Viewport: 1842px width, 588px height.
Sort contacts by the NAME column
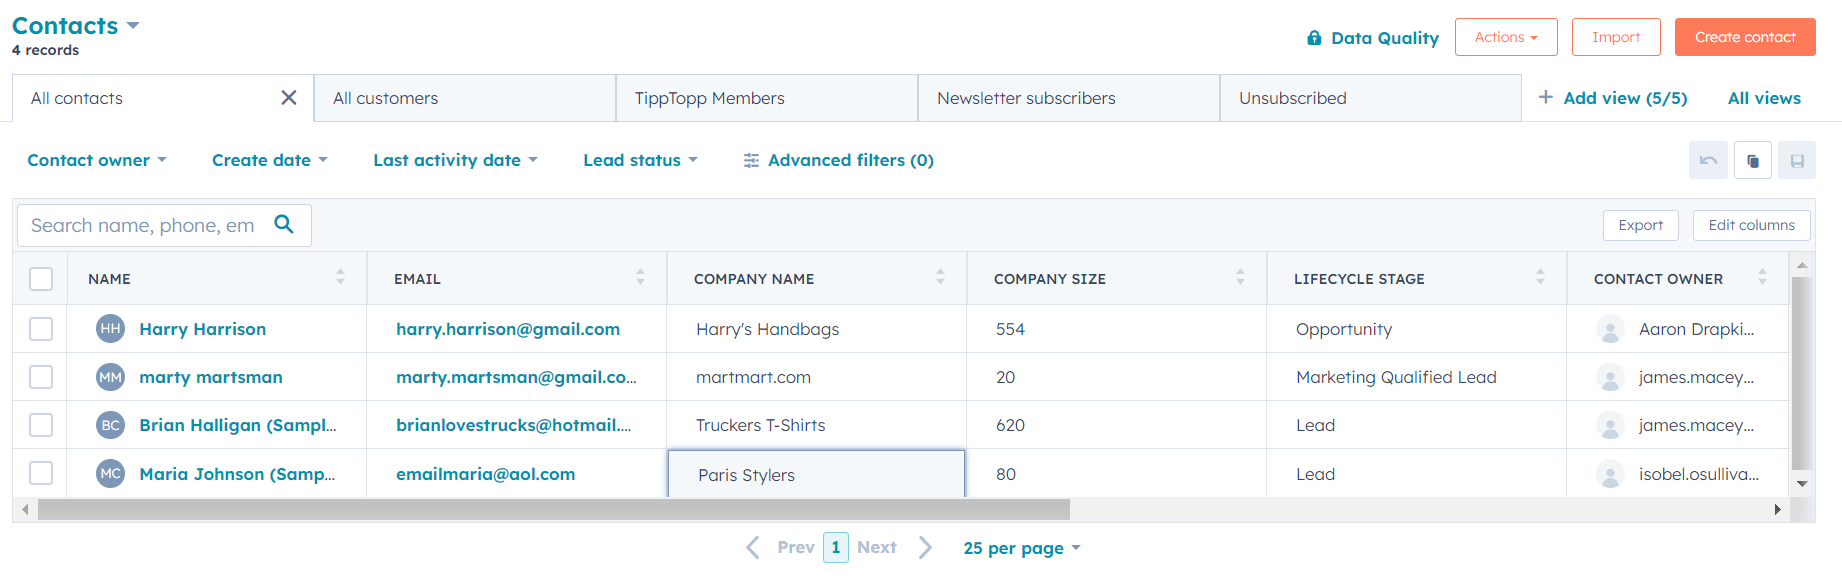coord(340,278)
